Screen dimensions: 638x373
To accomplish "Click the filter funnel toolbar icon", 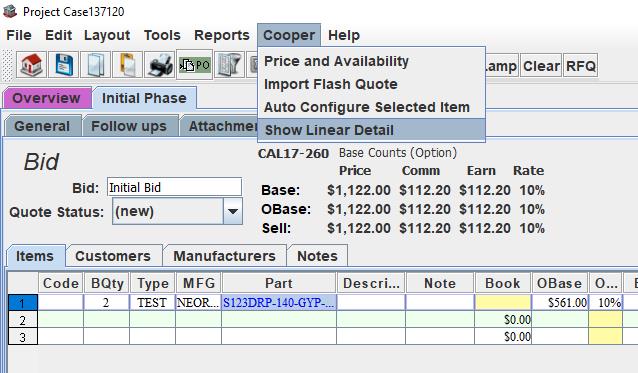I will [x=229, y=65].
